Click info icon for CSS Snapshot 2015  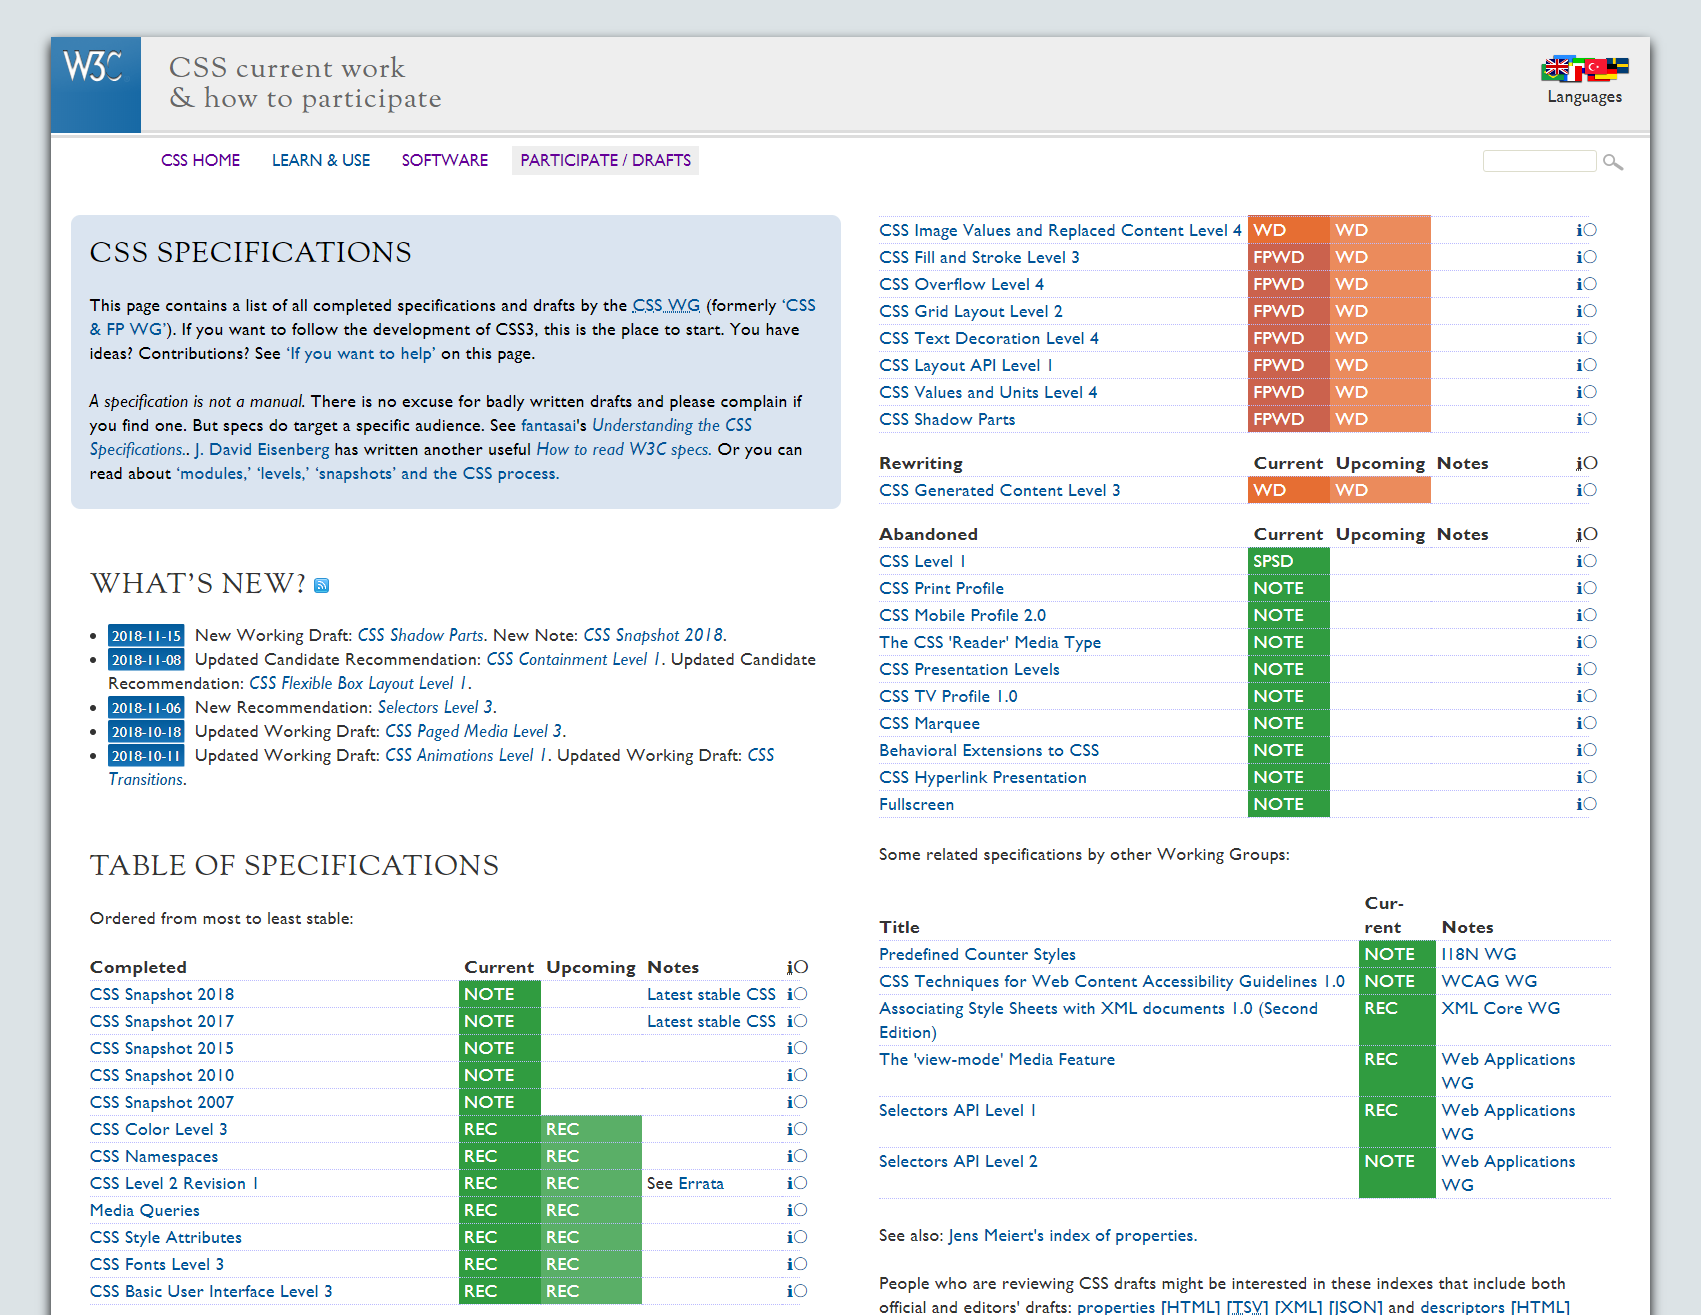click(797, 1048)
